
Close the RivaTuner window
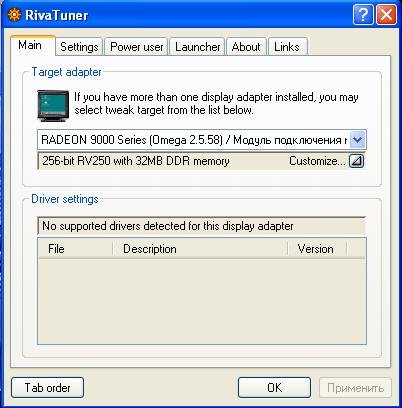coord(386,15)
